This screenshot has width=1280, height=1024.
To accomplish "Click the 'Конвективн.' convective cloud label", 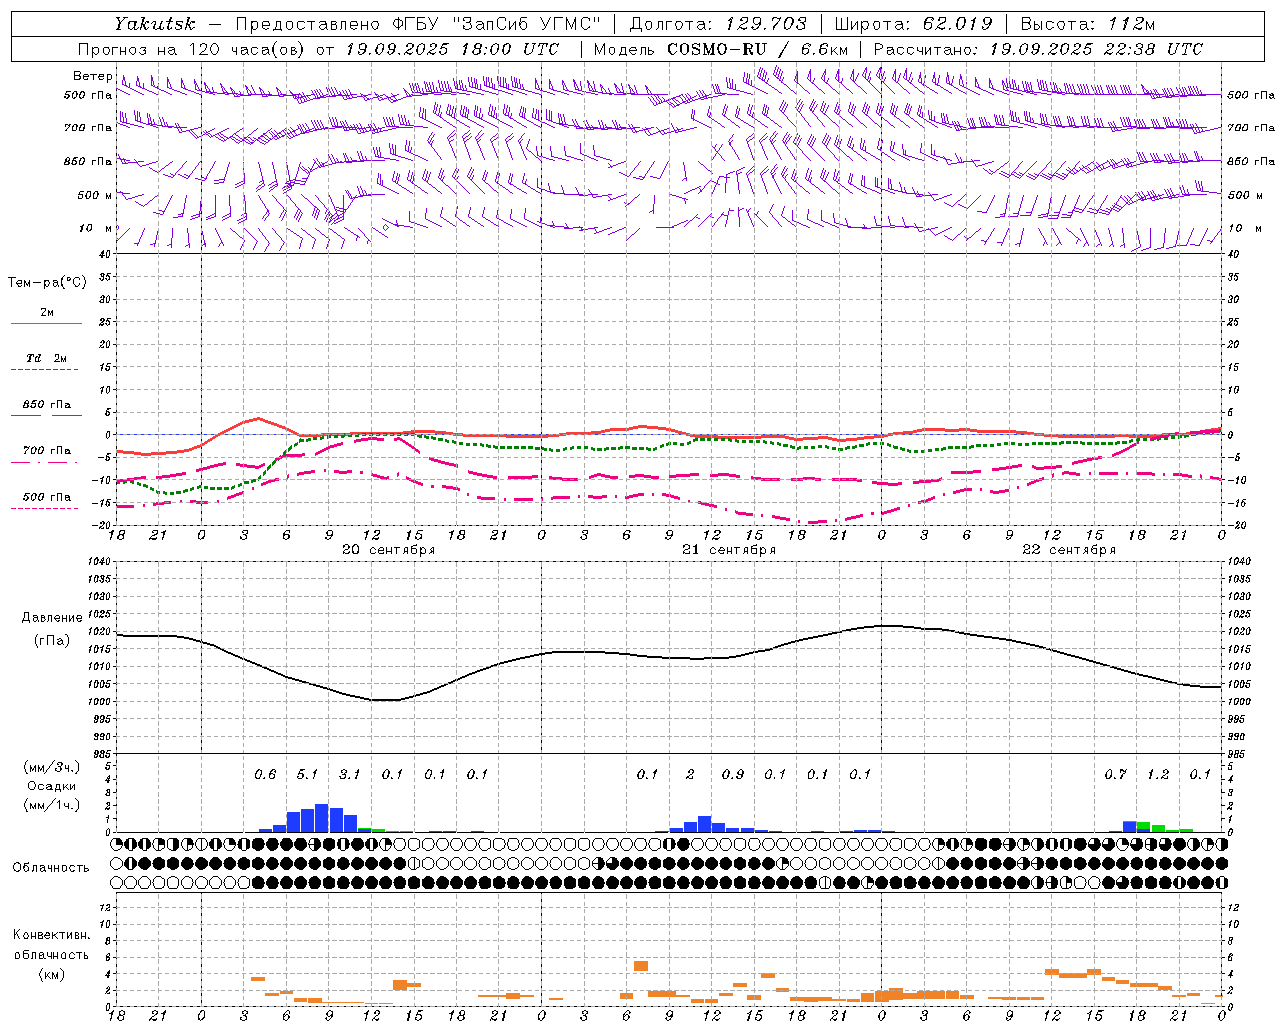I will pos(51,935).
